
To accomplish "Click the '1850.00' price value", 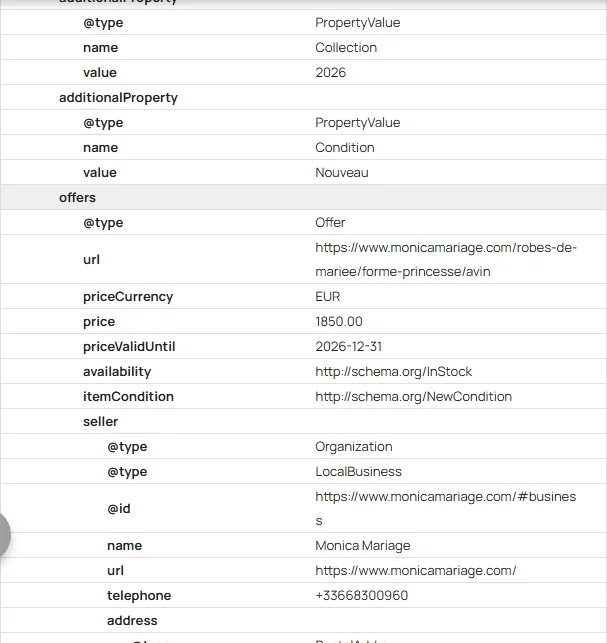I will pos(339,322).
